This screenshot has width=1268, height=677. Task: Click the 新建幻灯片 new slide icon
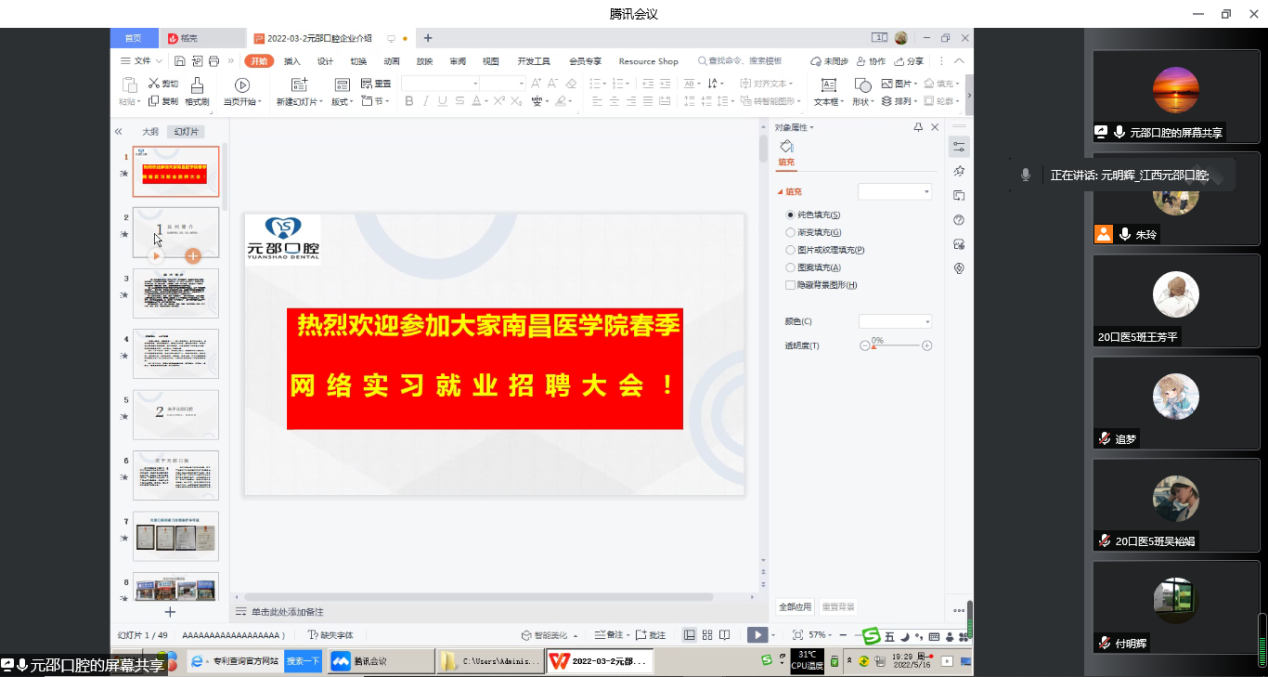[297, 86]
